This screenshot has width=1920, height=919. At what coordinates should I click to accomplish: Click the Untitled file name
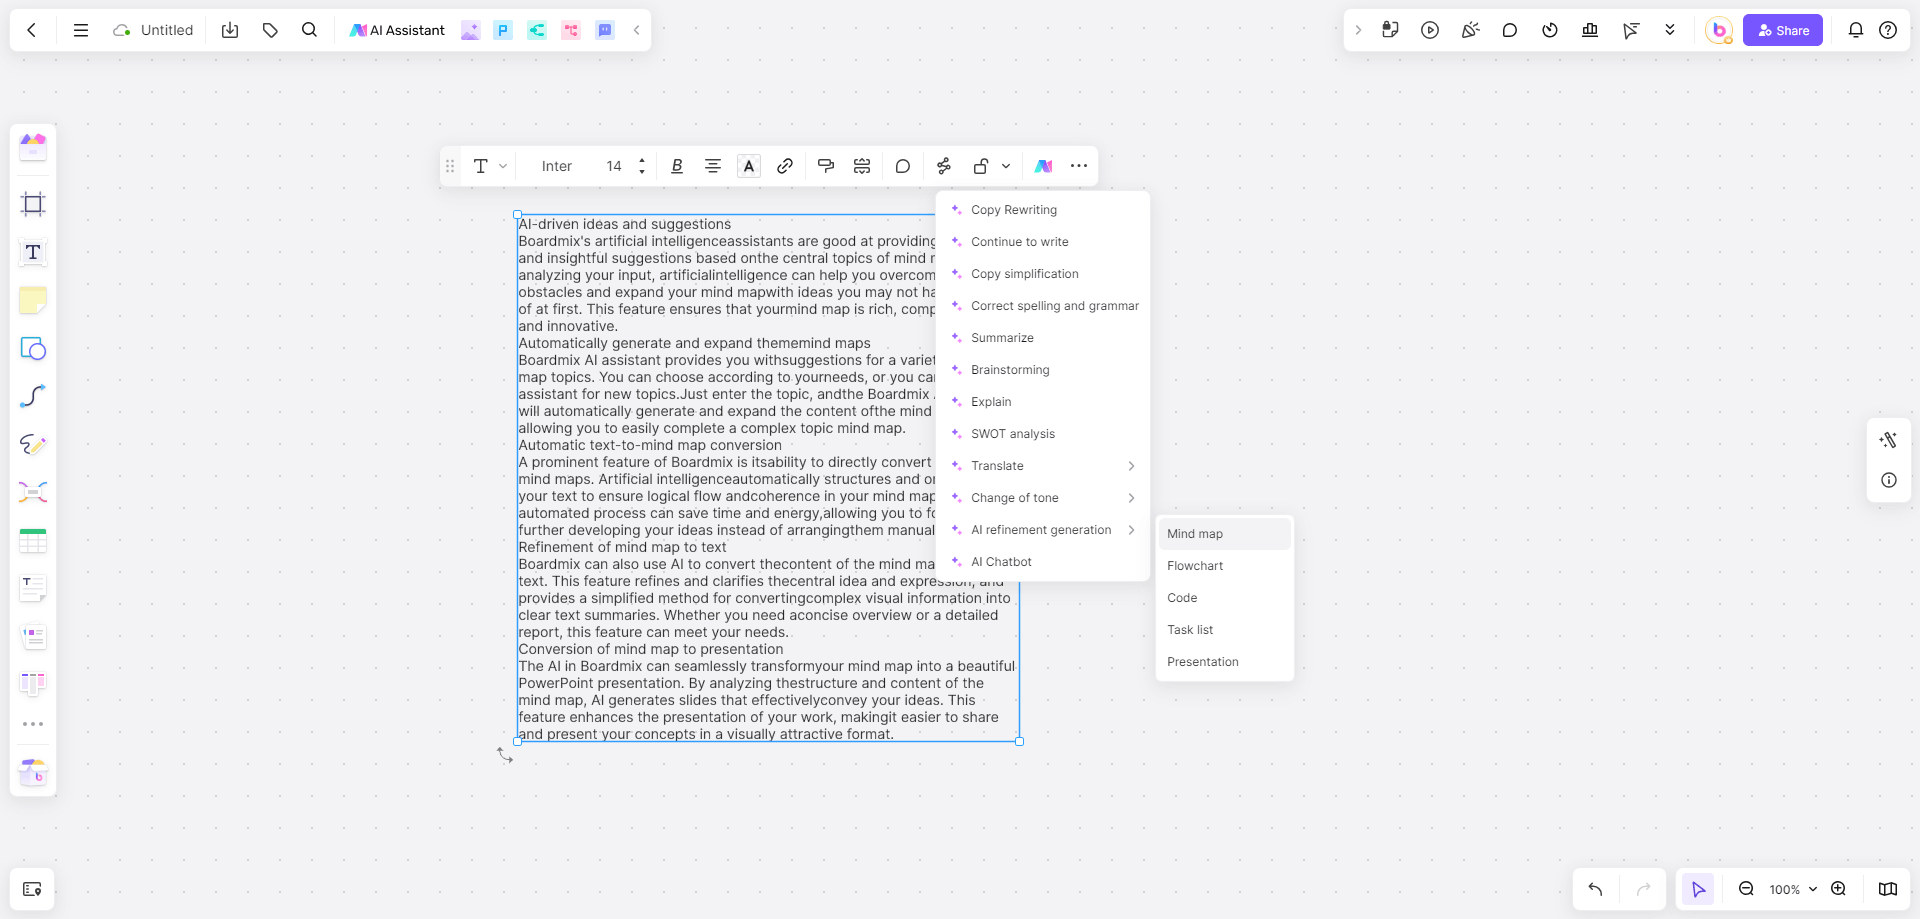tap(167, 30)
